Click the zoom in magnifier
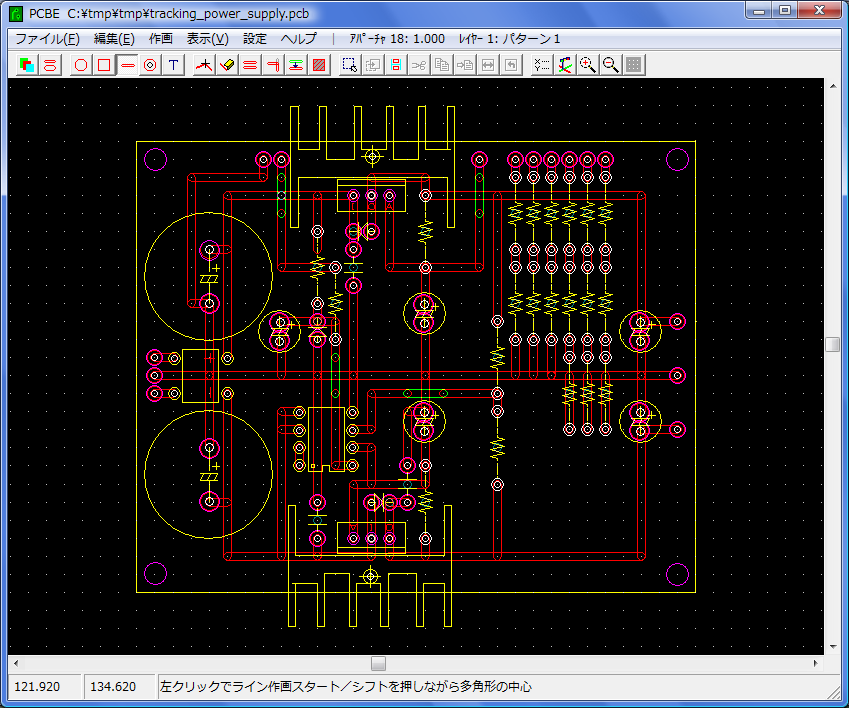This screenshot has height=708, width=849. (588, 65)
